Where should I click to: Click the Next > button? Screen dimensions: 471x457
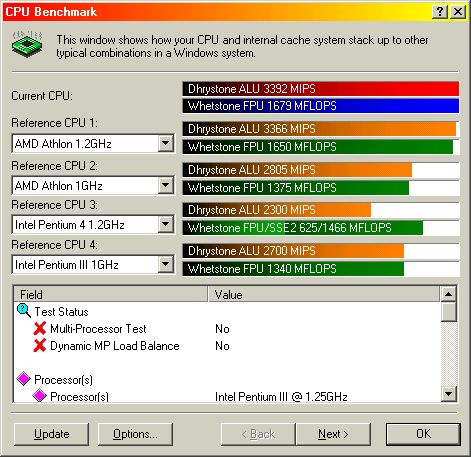tap(333, 434)
